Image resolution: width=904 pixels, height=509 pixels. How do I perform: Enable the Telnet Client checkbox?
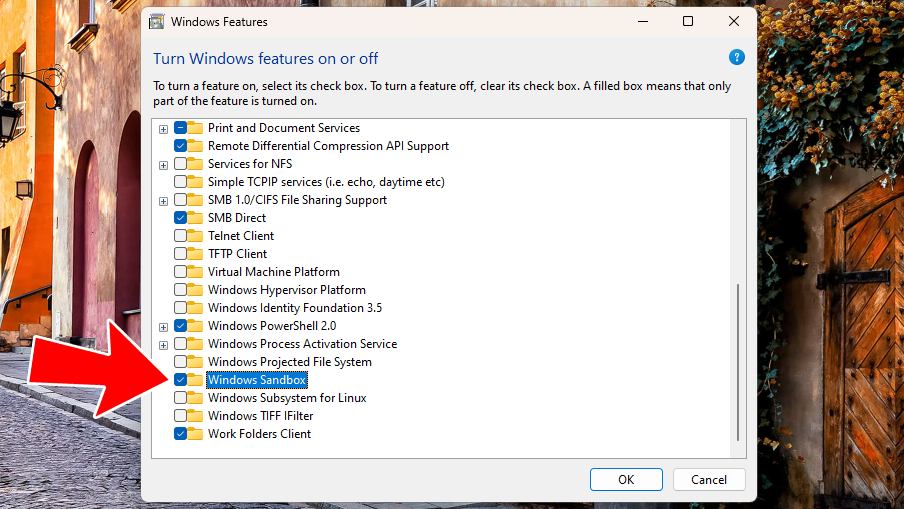(x=180, y=236)
